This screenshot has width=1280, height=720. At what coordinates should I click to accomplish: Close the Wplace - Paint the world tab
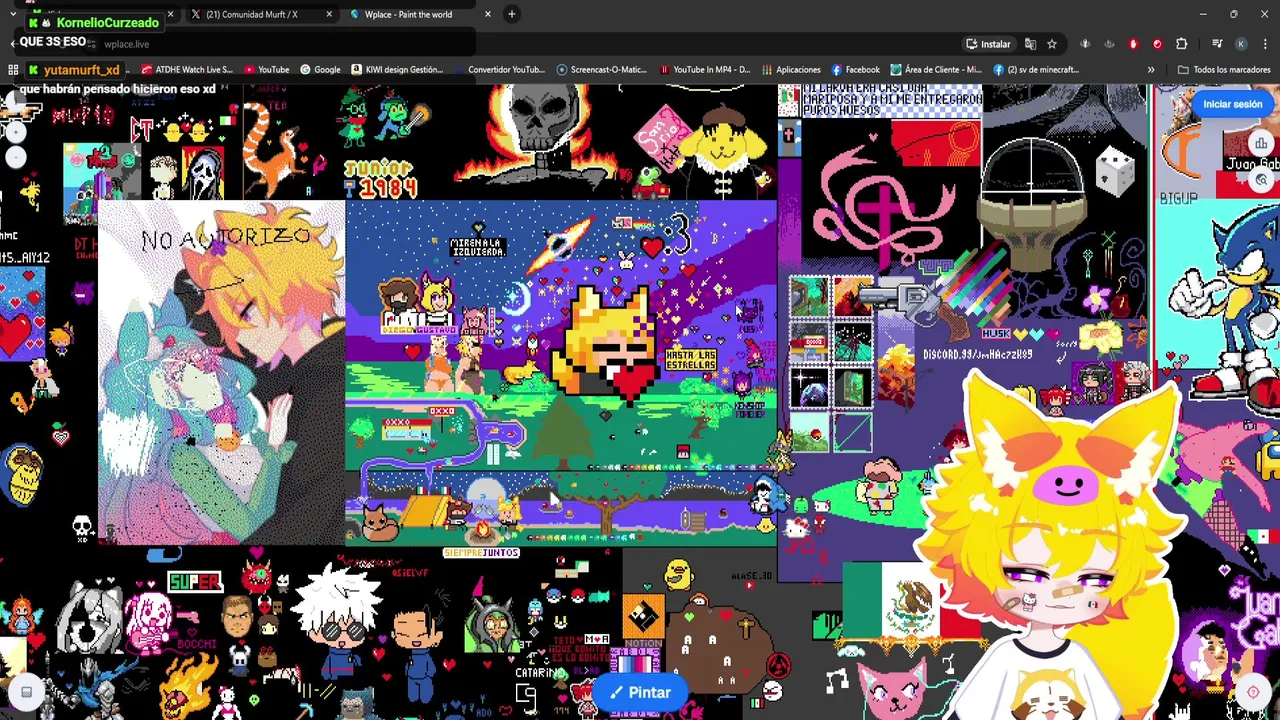tap(487, 14)
